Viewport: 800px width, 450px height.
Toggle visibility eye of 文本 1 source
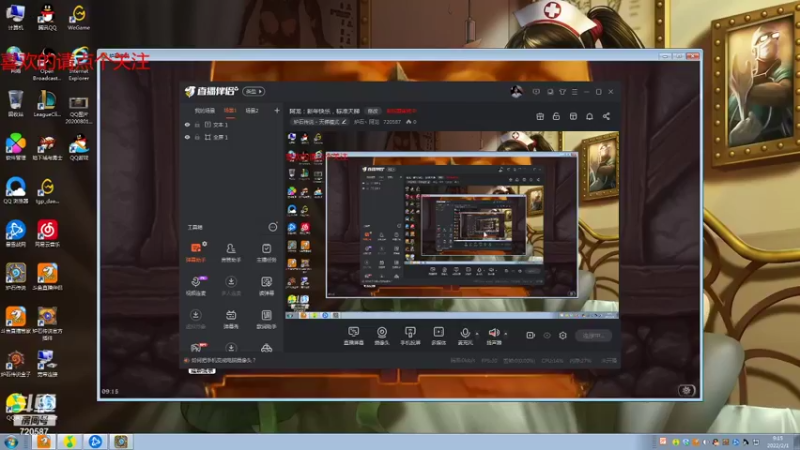tap(187, 124)
